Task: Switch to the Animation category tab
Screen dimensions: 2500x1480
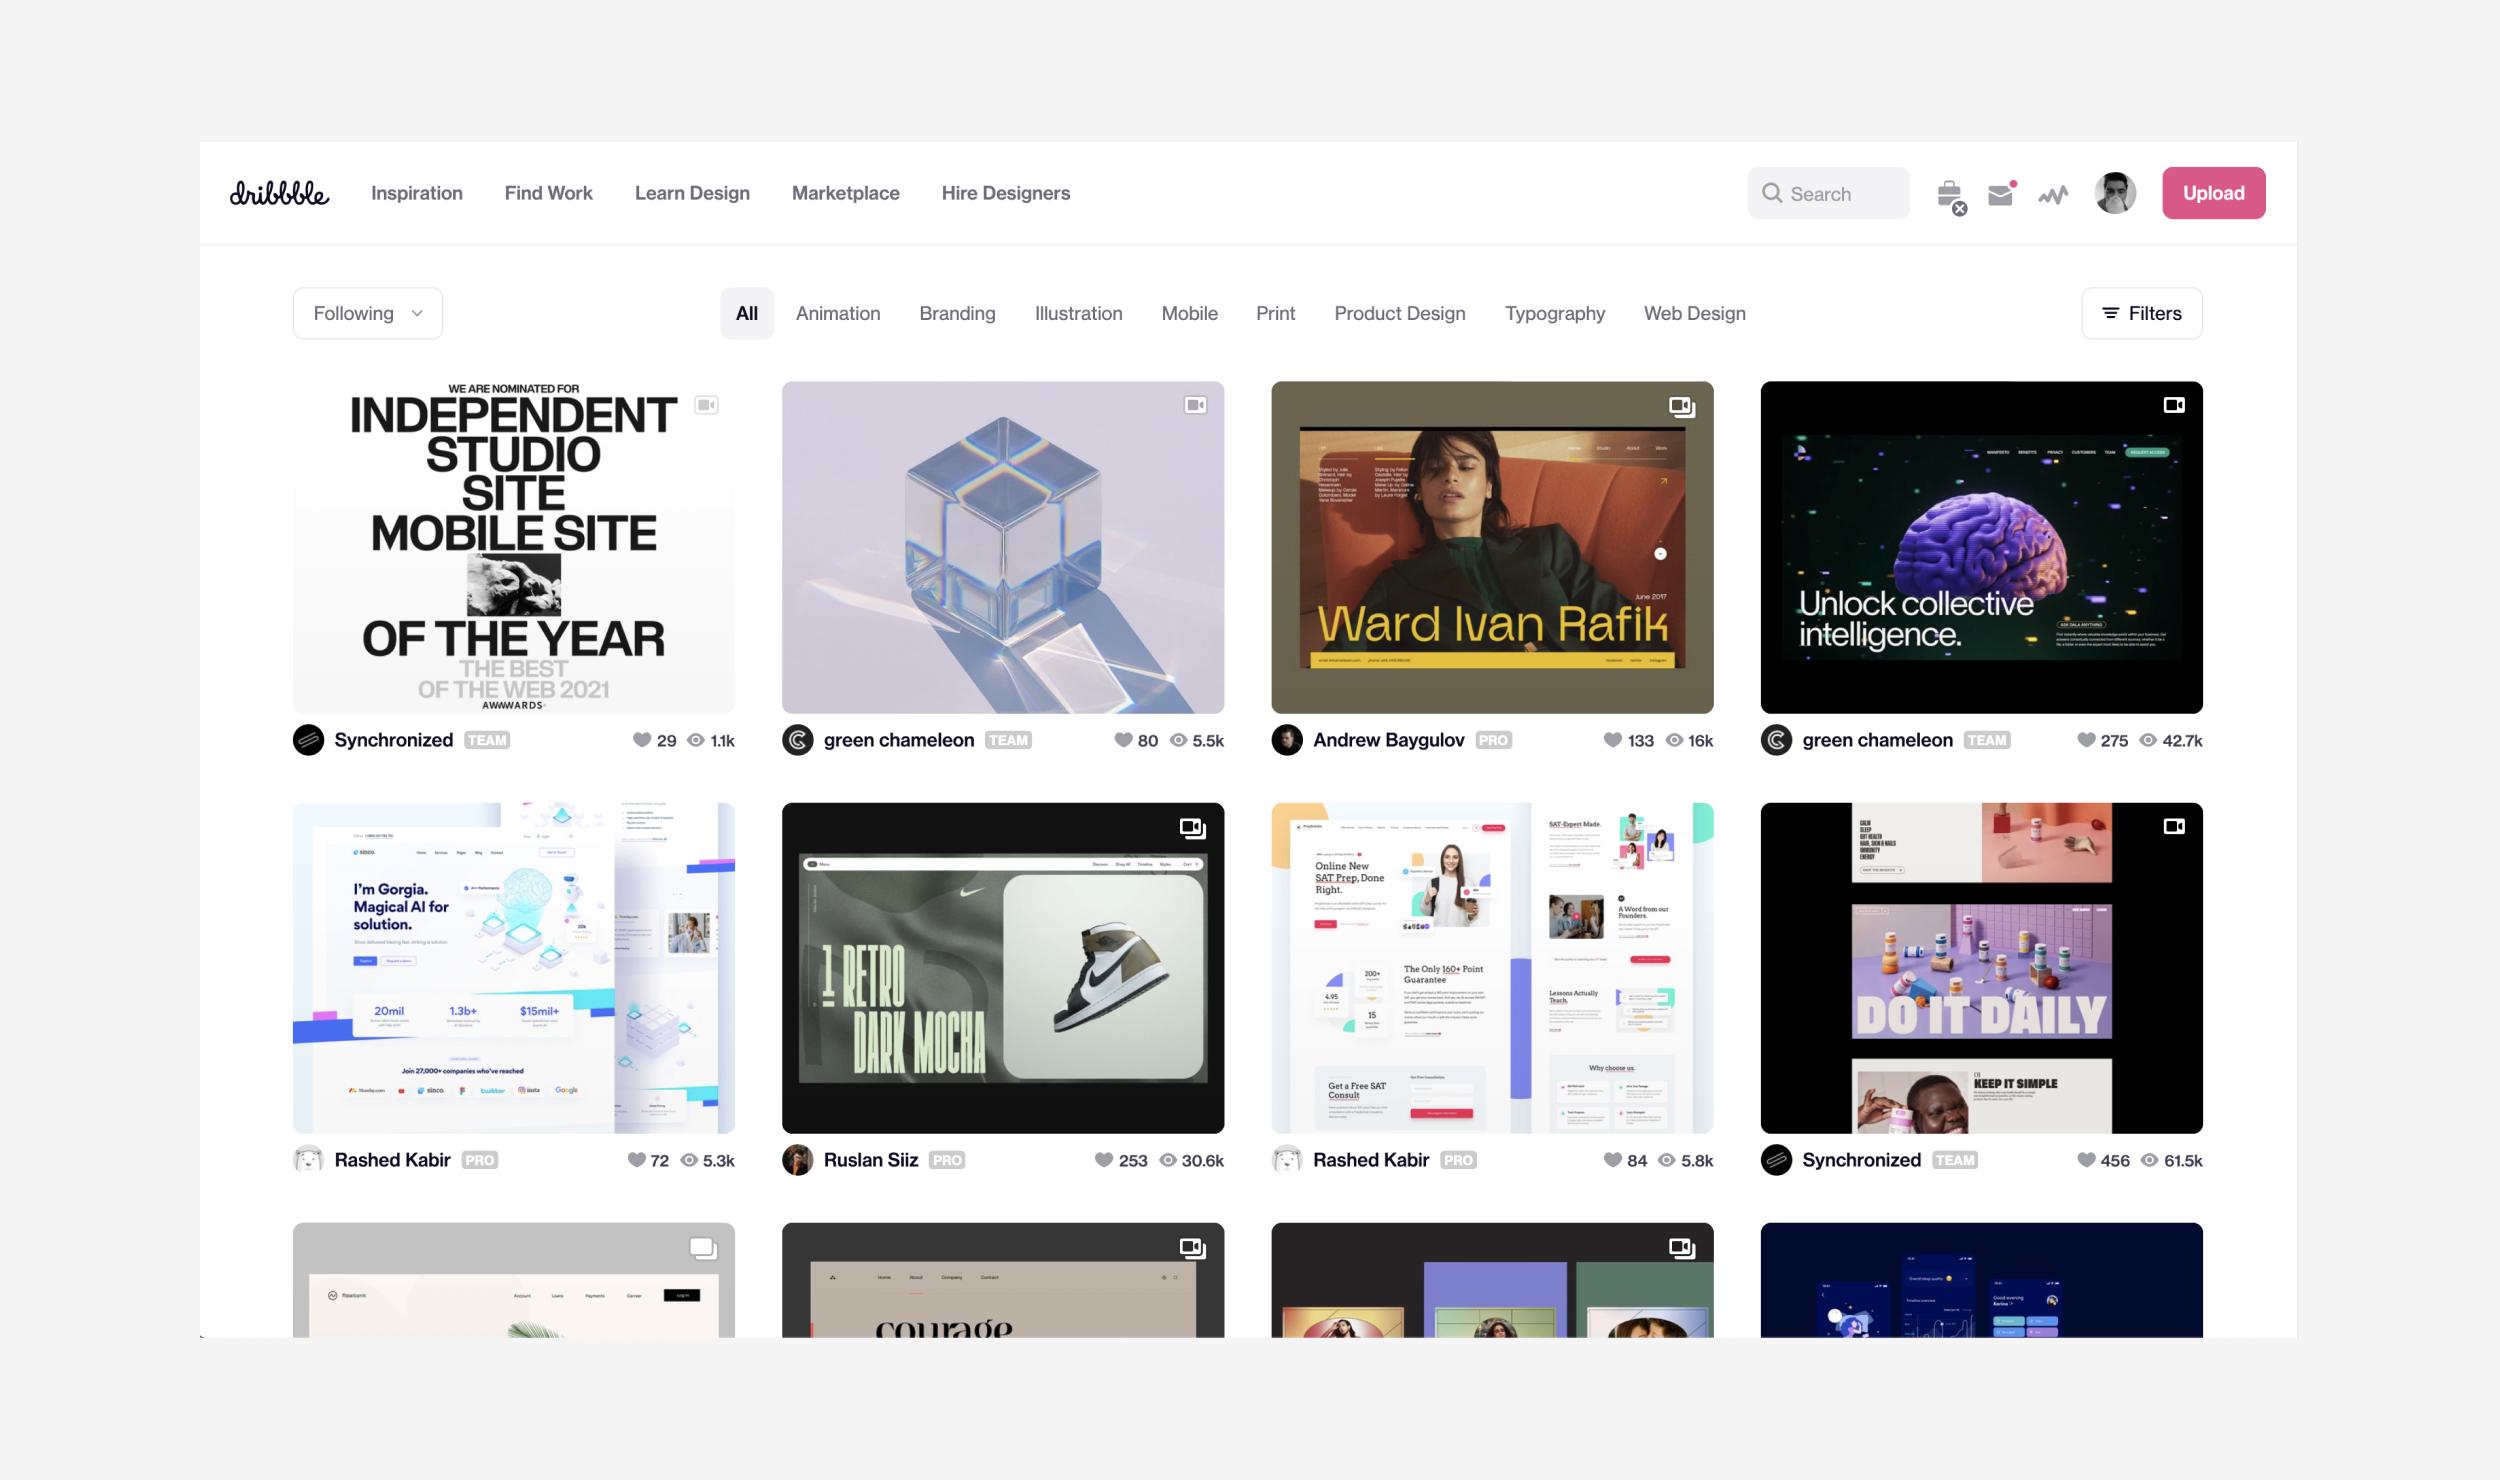Action: 838,313
